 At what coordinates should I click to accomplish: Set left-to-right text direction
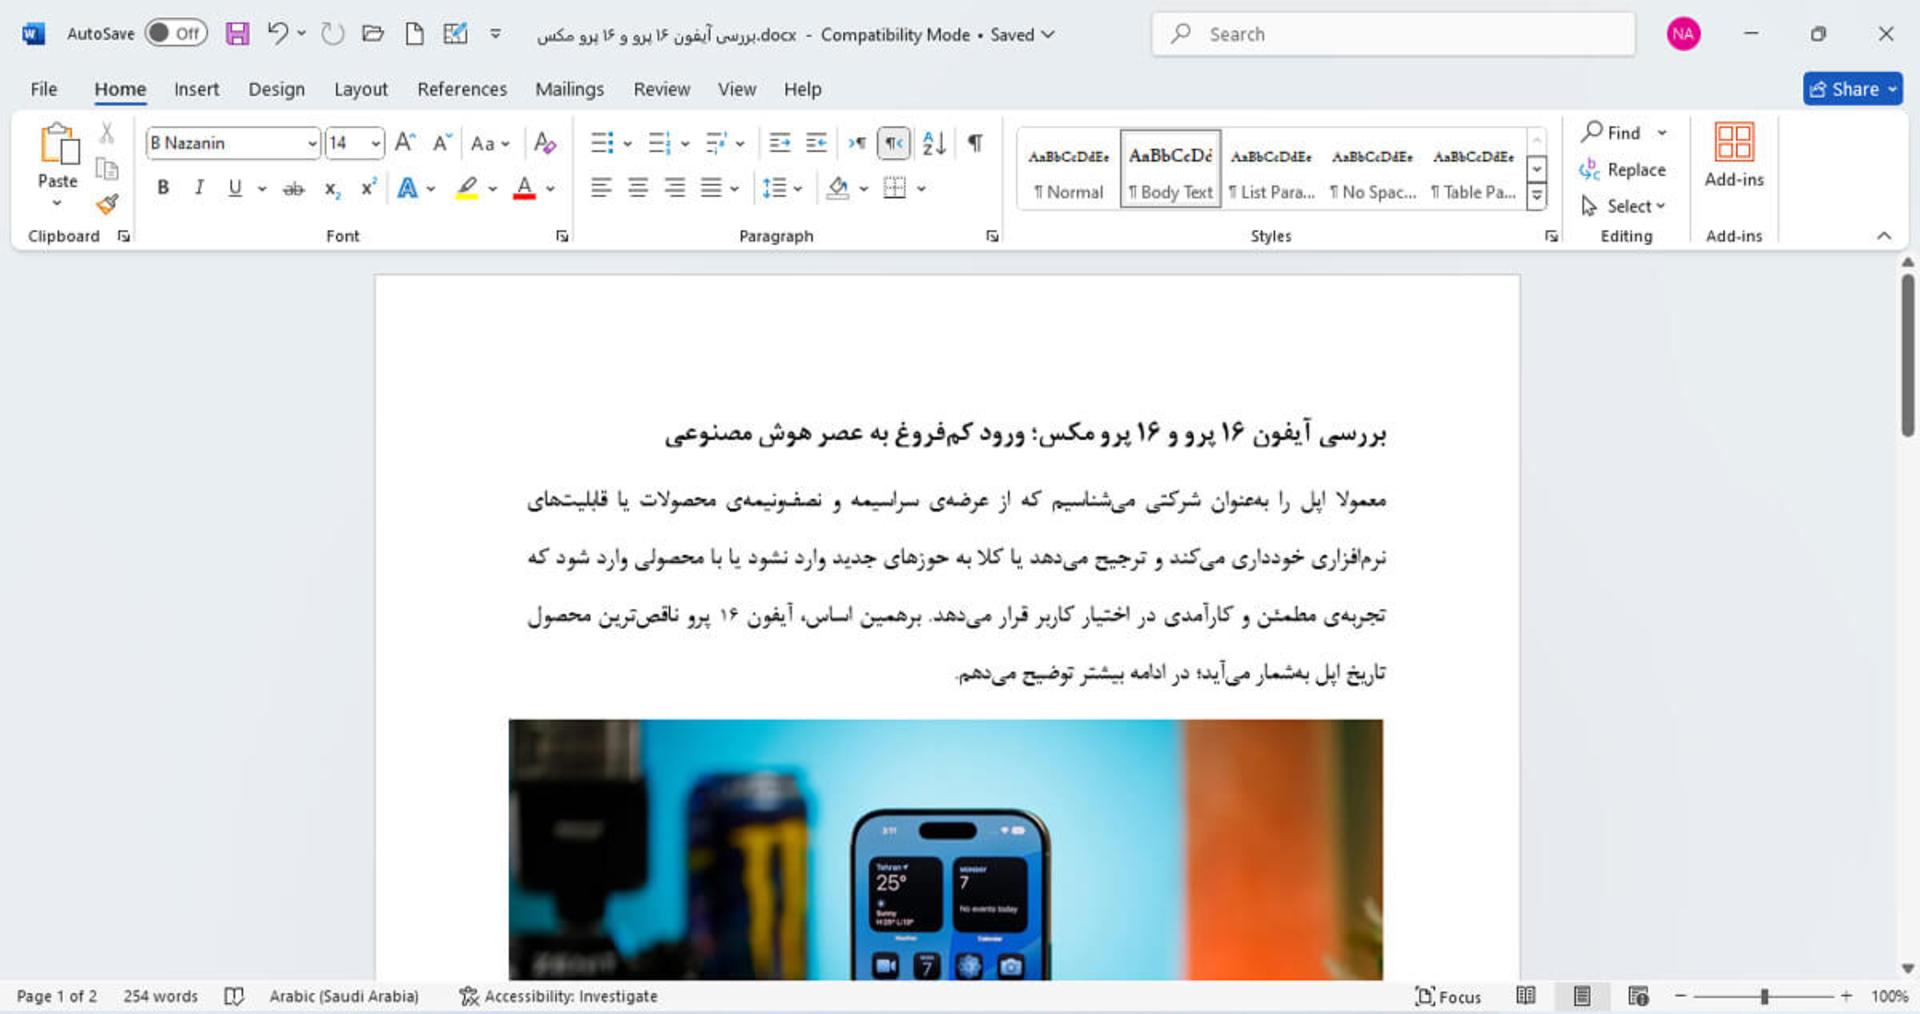click(x=857, y=143)
